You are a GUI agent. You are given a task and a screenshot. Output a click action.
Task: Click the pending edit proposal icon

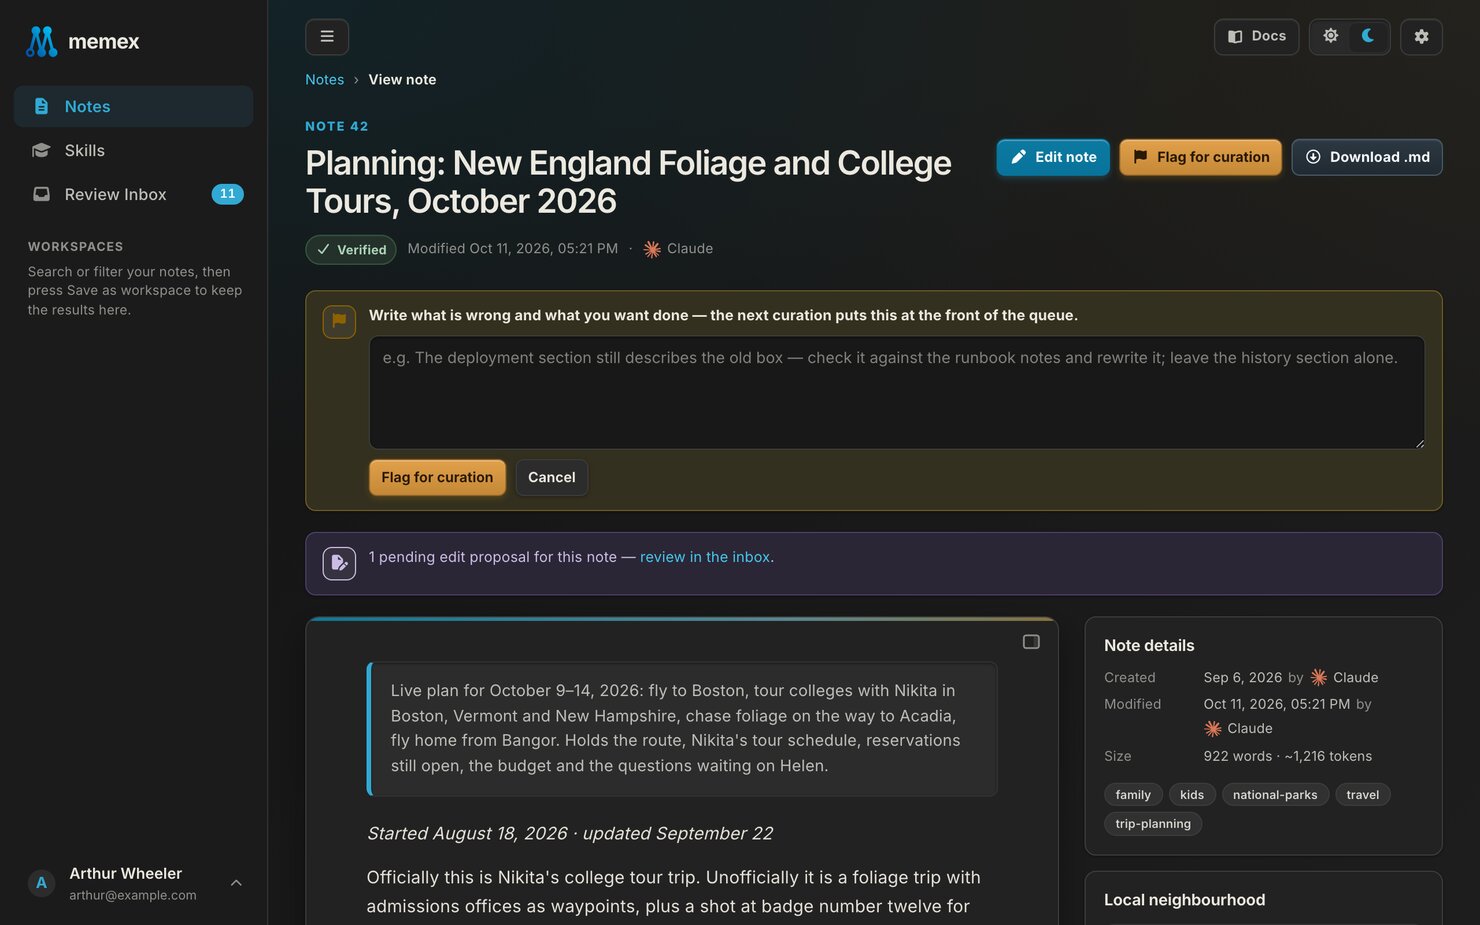339,563
